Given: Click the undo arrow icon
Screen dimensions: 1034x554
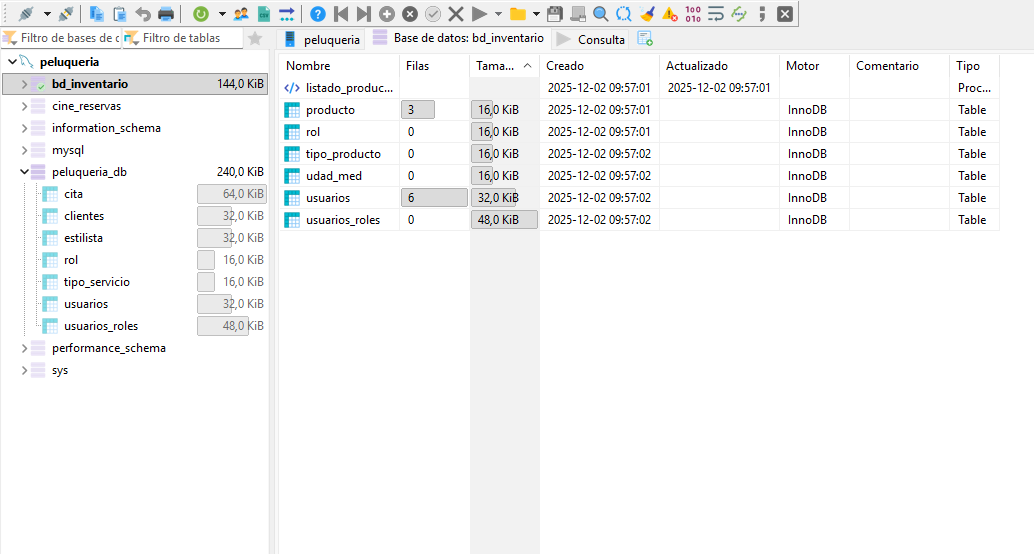Looking at the screenshot, I should tap(143, 14).
